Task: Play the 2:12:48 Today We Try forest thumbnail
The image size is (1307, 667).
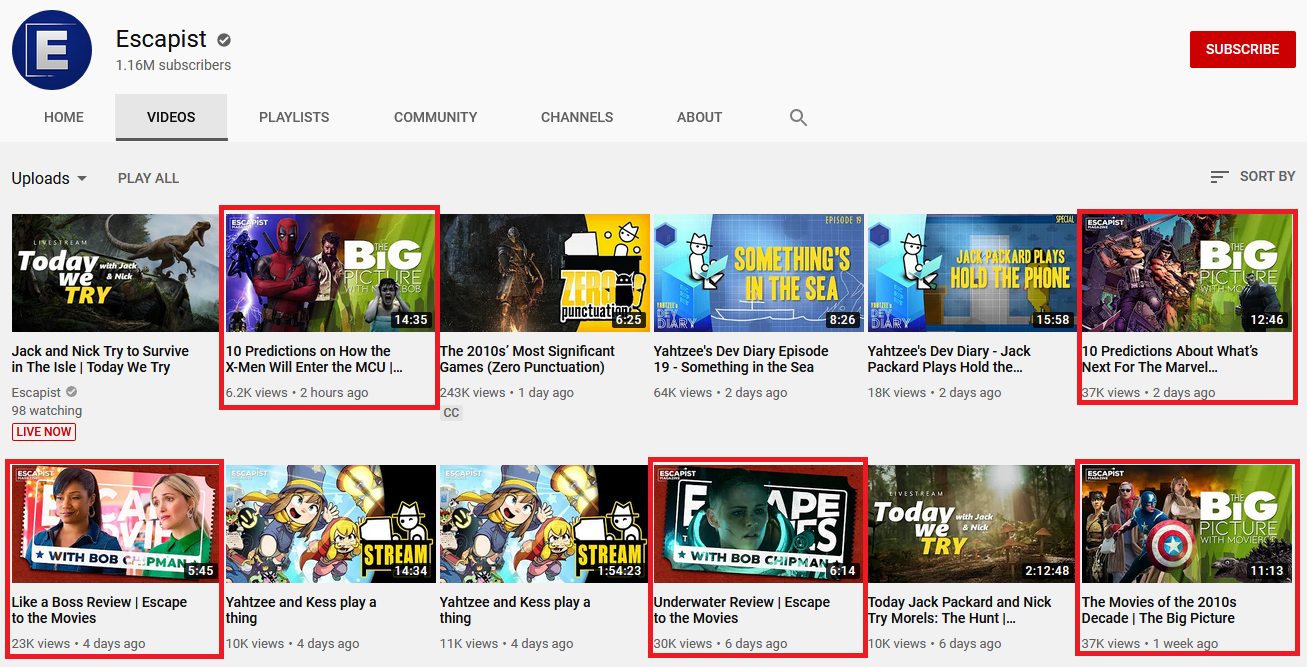Action: tap(971, 524)
